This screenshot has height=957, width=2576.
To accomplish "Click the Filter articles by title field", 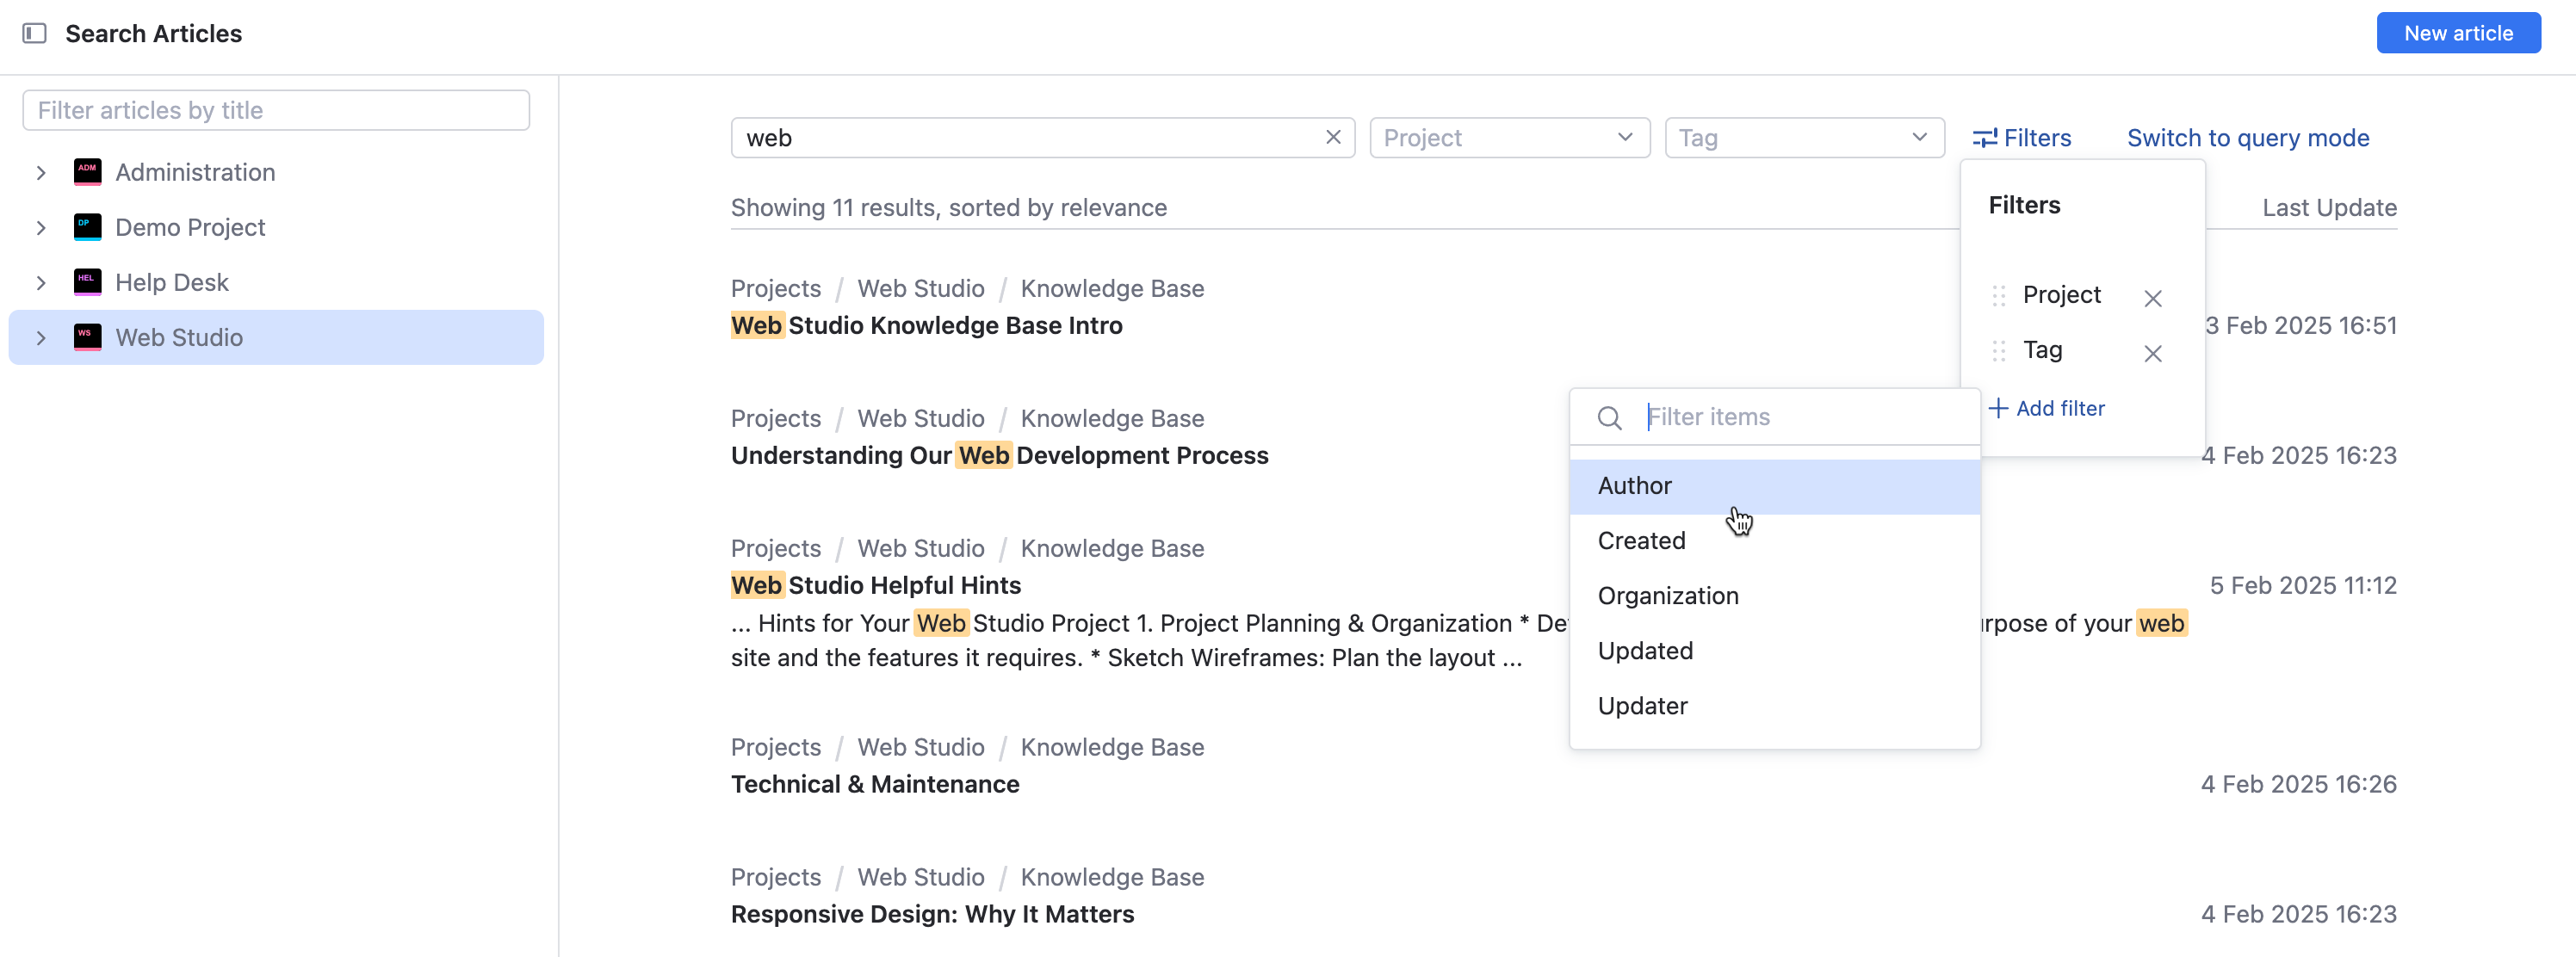I will click(x=276, y=110).
